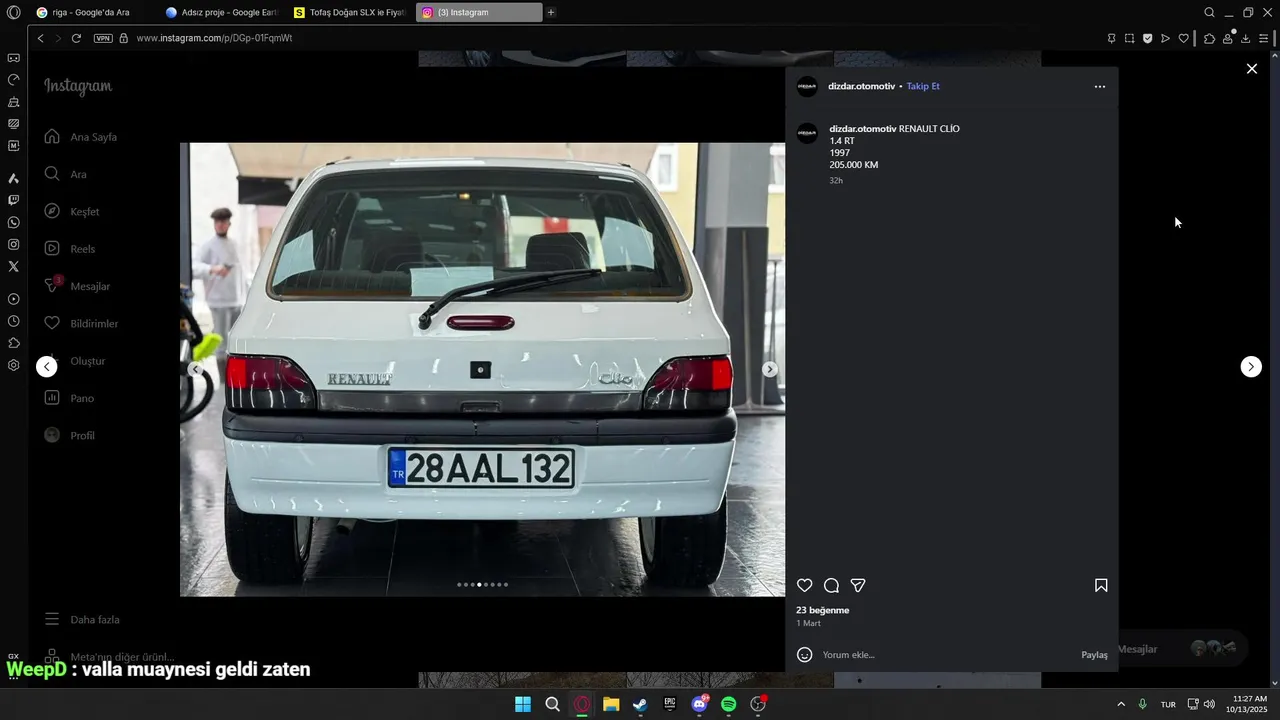The image size is (1280, 720).
Task: Like the post with the heart icon
Action: [x=804, y=586]
